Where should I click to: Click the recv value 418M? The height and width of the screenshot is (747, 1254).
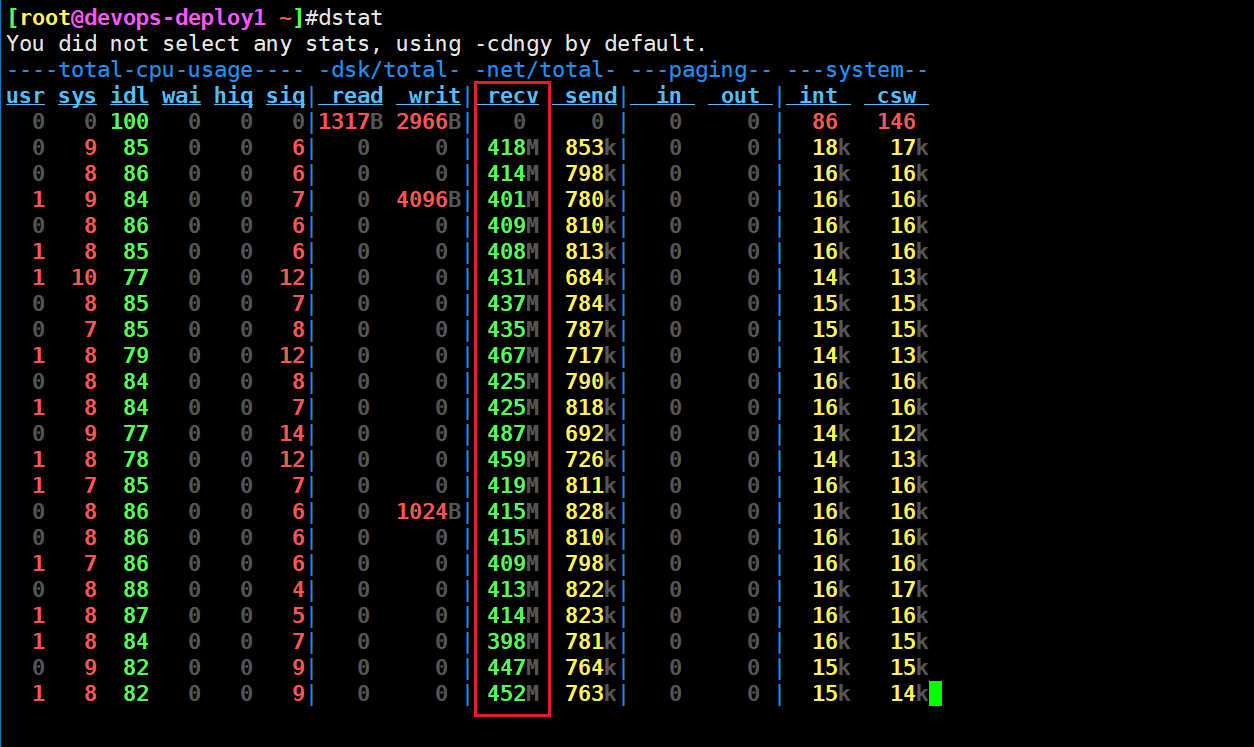click(514, 148)
